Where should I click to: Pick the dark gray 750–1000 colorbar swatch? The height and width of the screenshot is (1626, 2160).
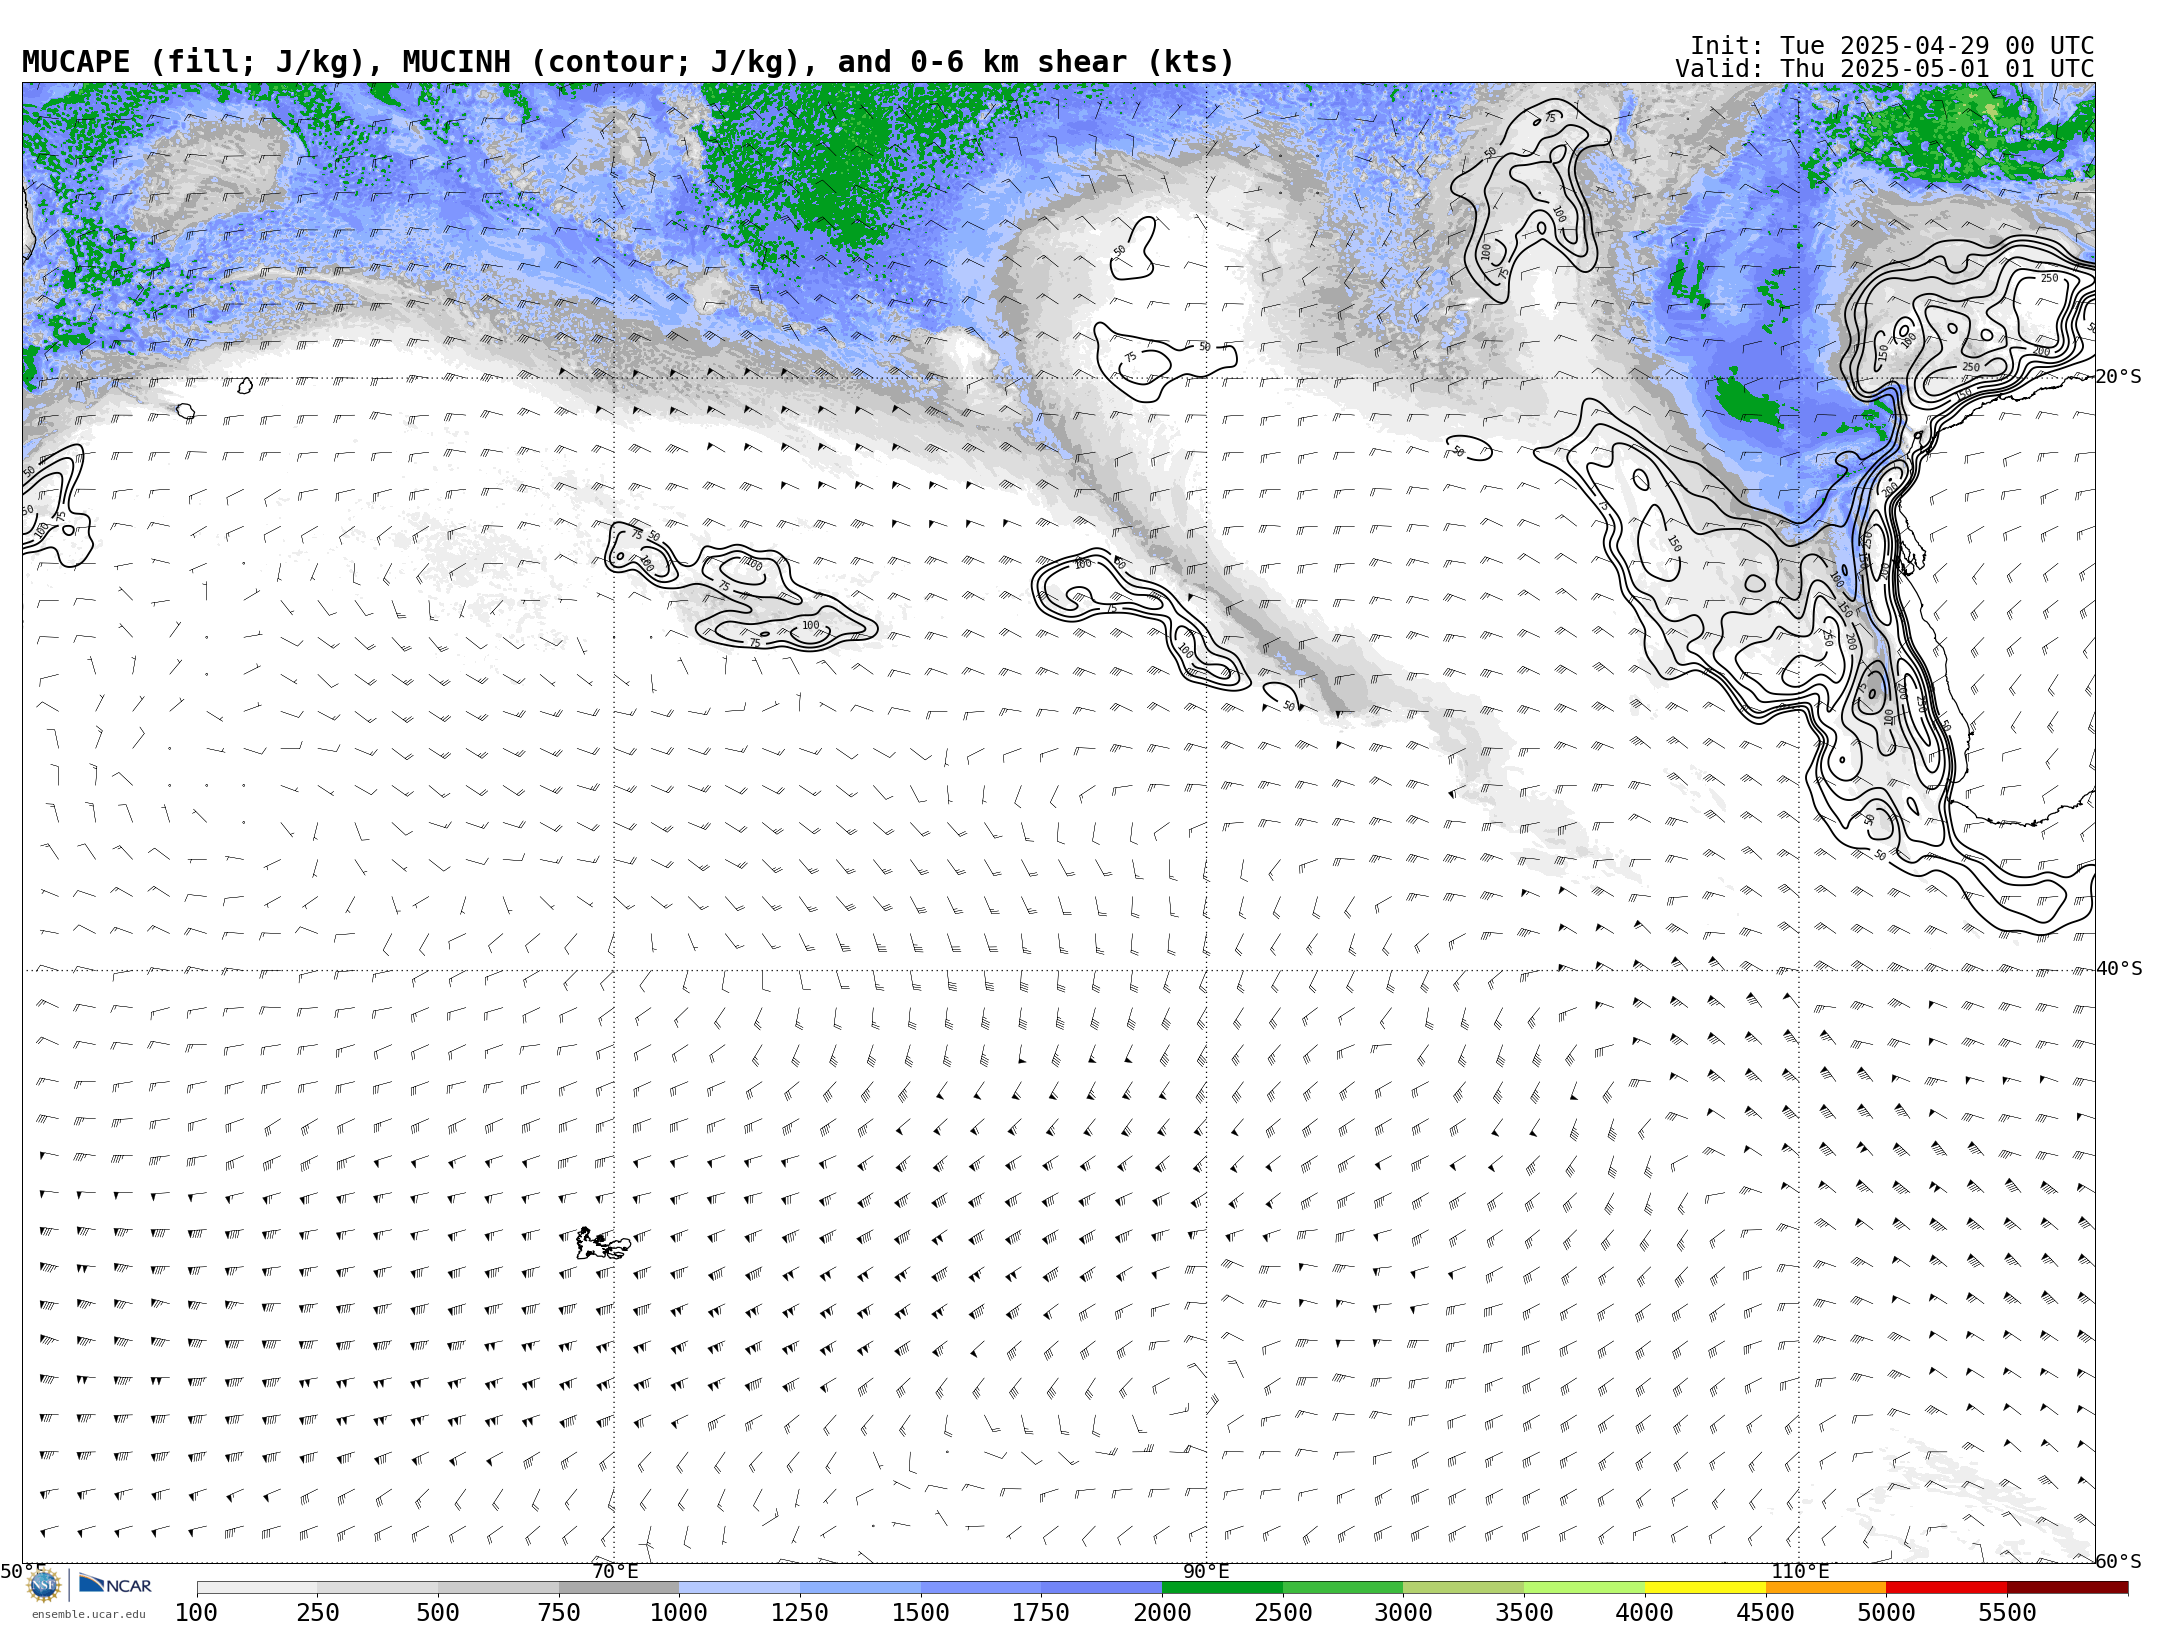[x=619, y=1588]
